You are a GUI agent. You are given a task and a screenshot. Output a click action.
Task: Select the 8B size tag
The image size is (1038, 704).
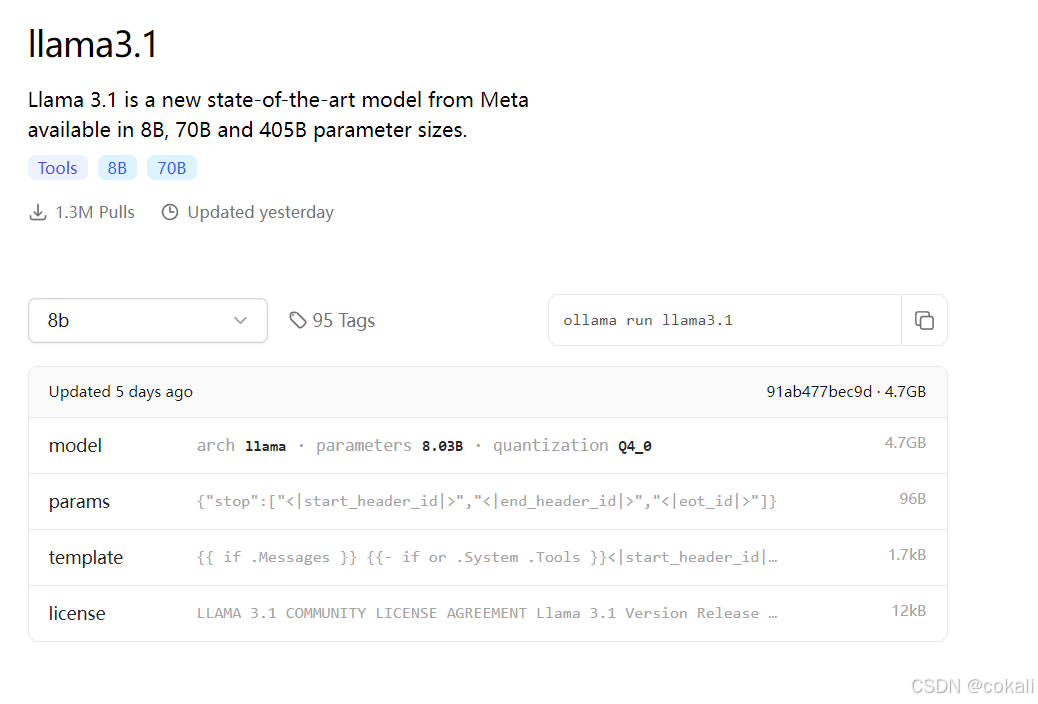117,168
